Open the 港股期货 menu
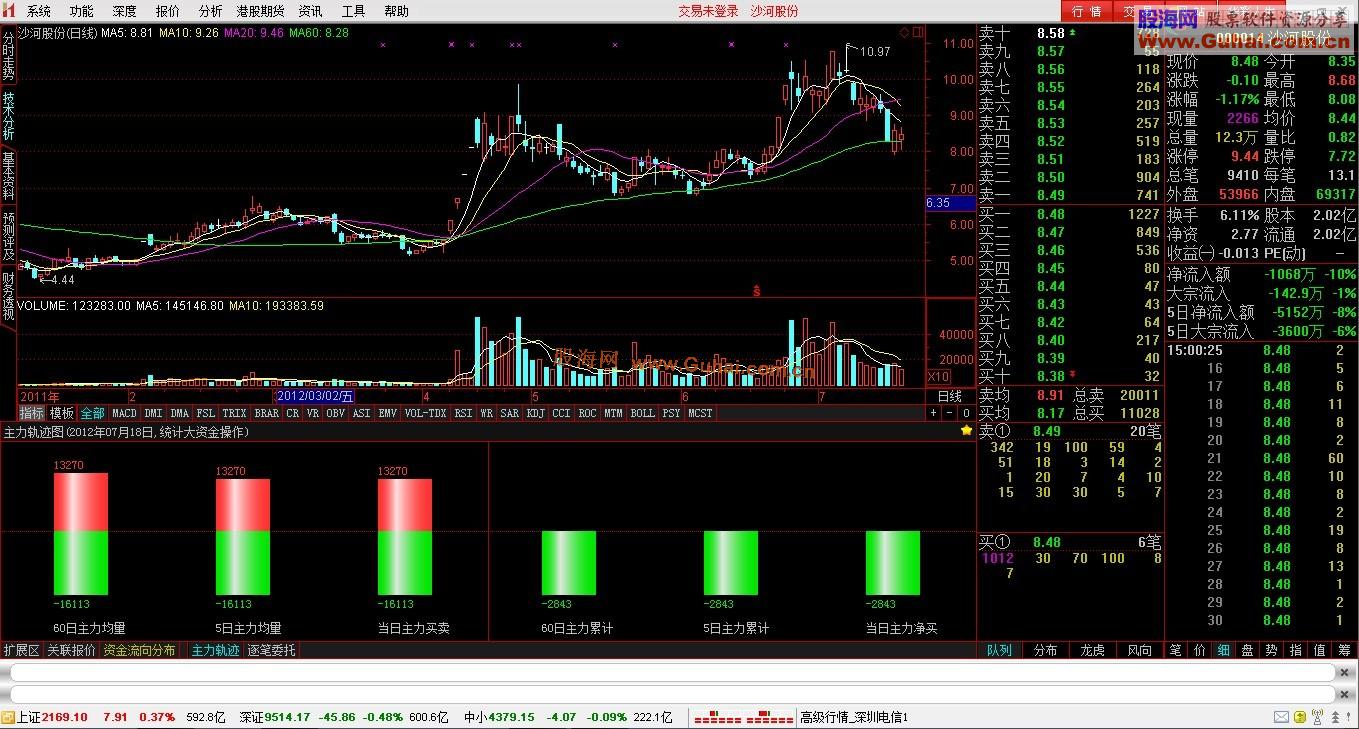 [x=260, y=11]
